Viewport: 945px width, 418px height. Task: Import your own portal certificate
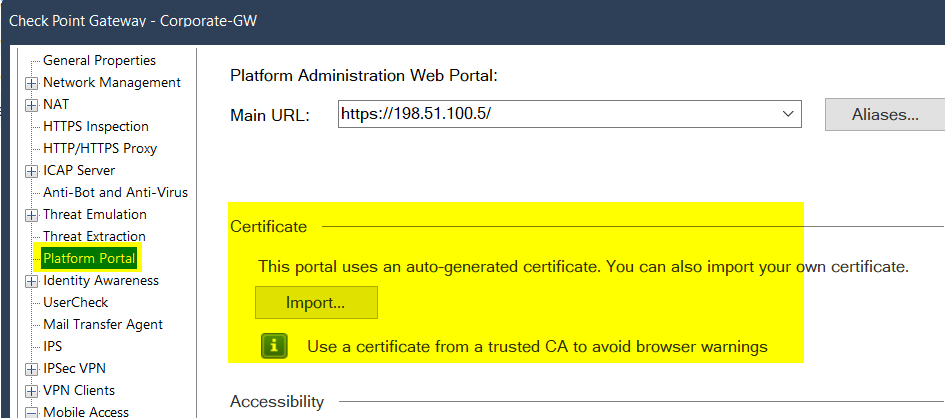pos(316,302)
